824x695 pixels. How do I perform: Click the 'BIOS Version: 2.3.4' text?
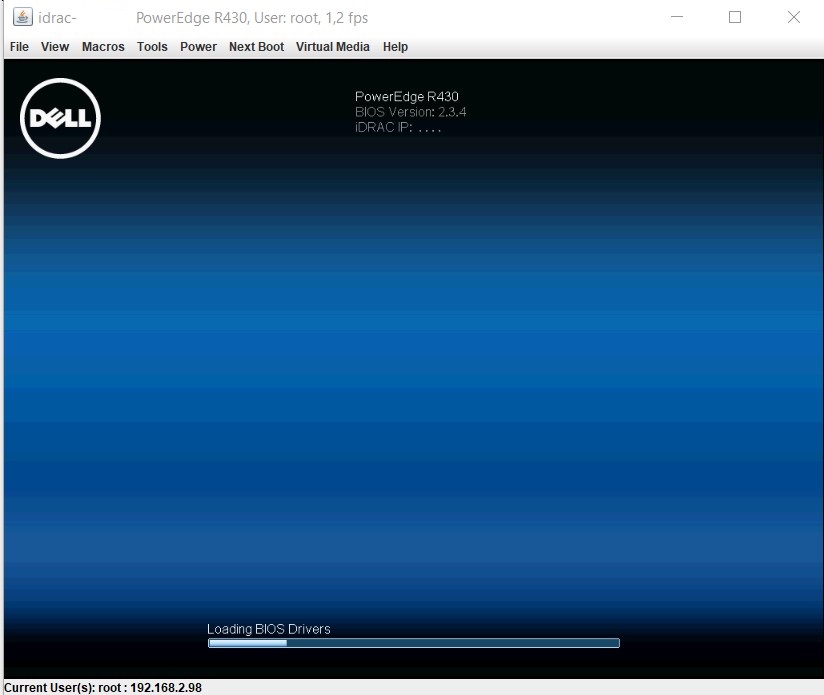pos(410,112)
